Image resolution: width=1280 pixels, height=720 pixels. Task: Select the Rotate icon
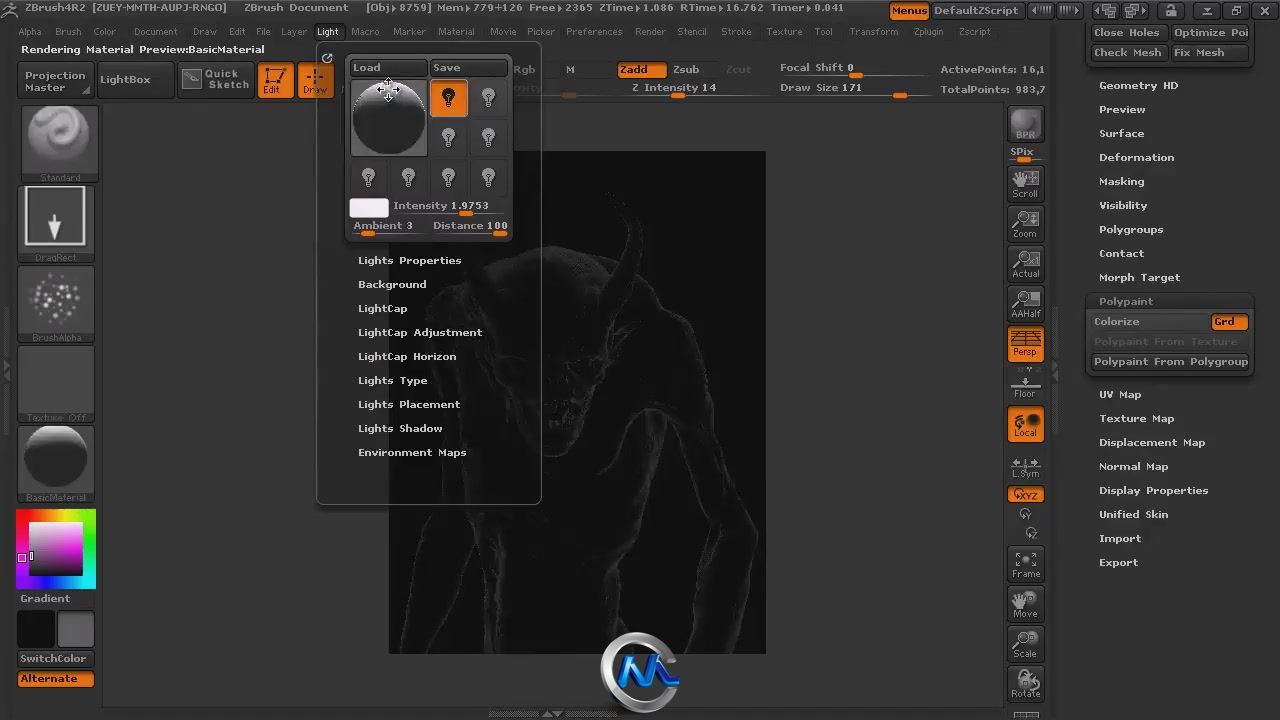click(x=1025, y=683)
